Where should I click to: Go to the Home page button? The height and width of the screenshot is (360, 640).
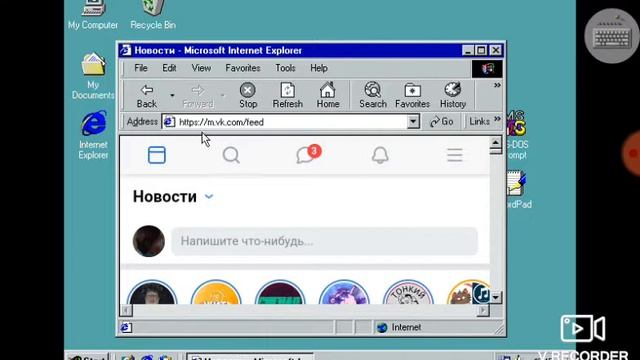click(x=328, y=96)
